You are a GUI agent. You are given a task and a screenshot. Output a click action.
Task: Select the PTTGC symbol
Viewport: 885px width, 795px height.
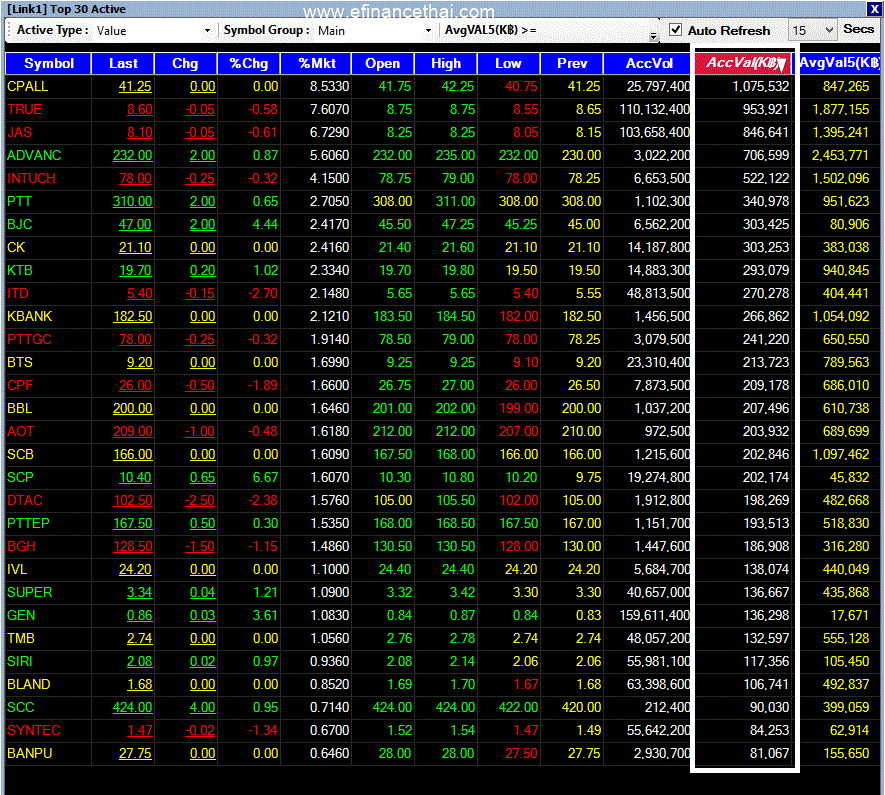click(x=29, y=339)
